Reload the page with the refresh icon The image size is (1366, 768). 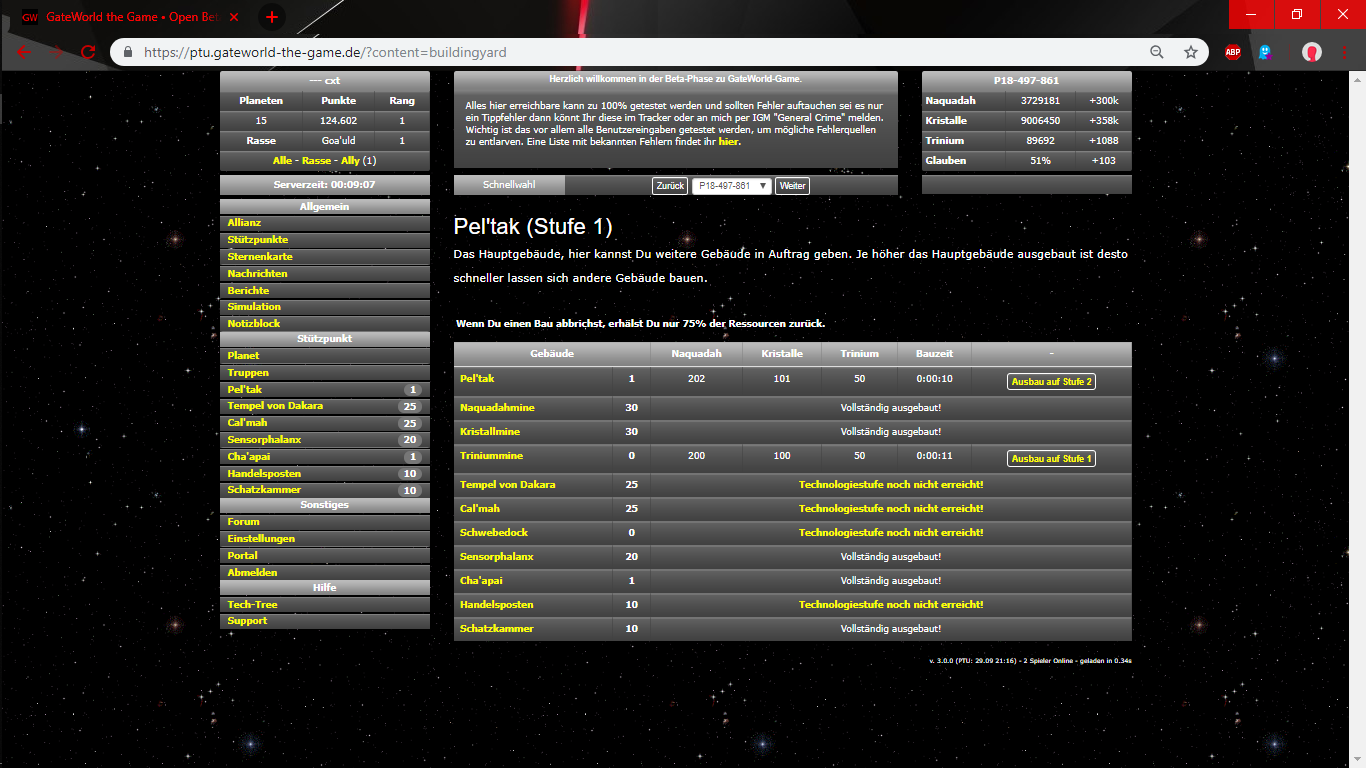[x=88, y=52]
